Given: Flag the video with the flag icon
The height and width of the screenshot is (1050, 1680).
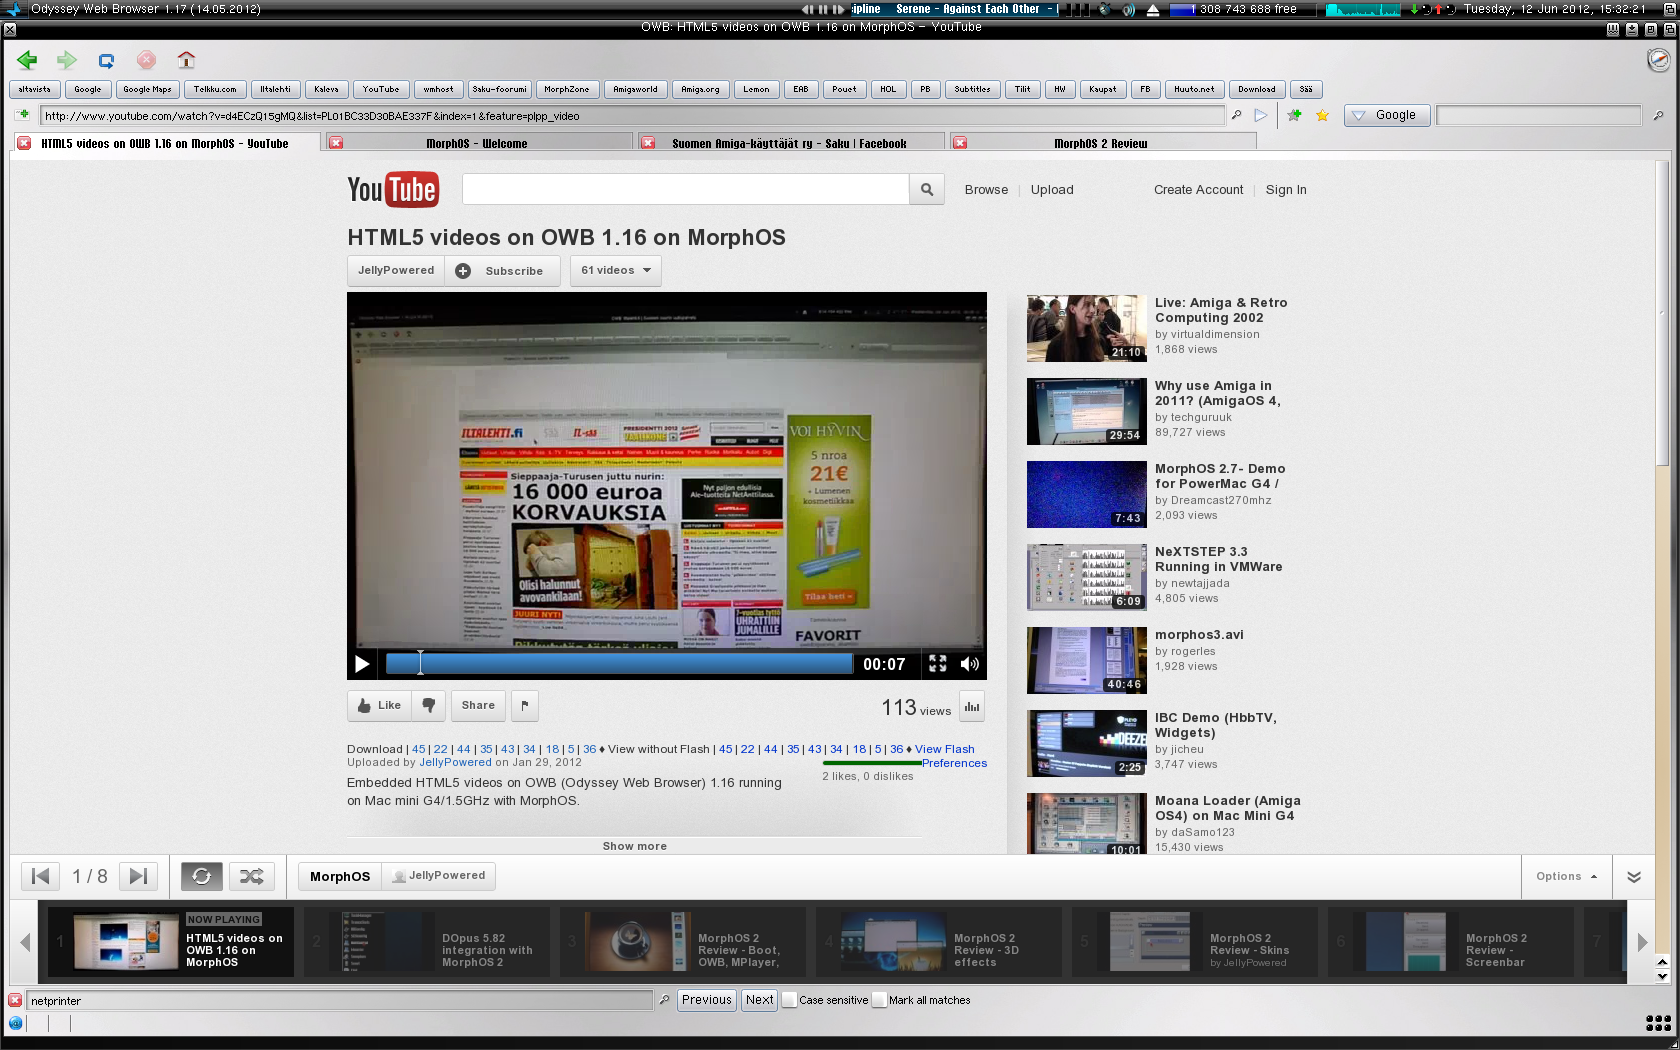Looking at the screenshot, I should coord(525,706).
